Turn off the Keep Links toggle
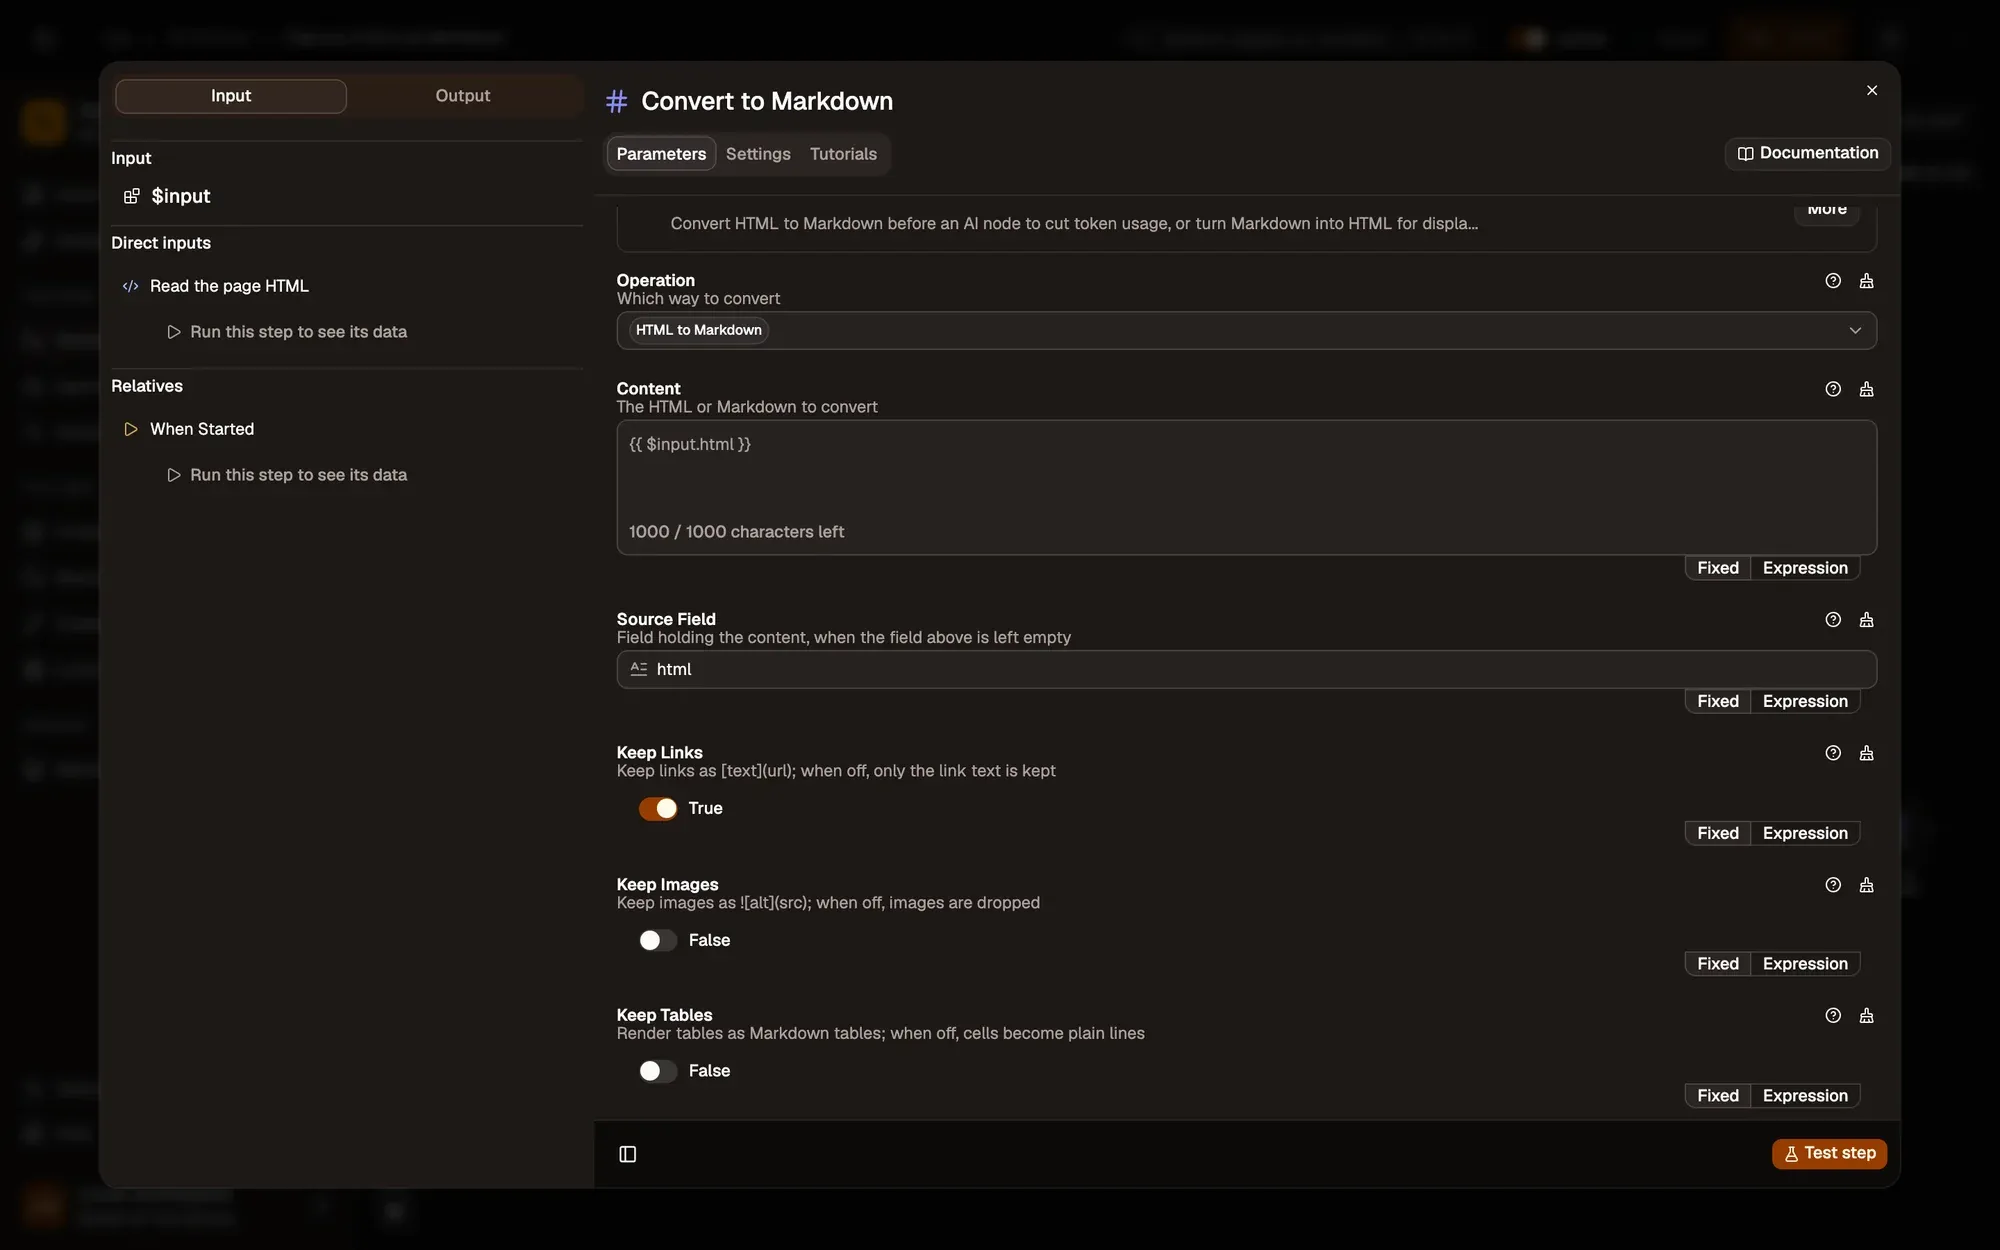Screen dimensions: 2000x1250 tap(658, 808)
